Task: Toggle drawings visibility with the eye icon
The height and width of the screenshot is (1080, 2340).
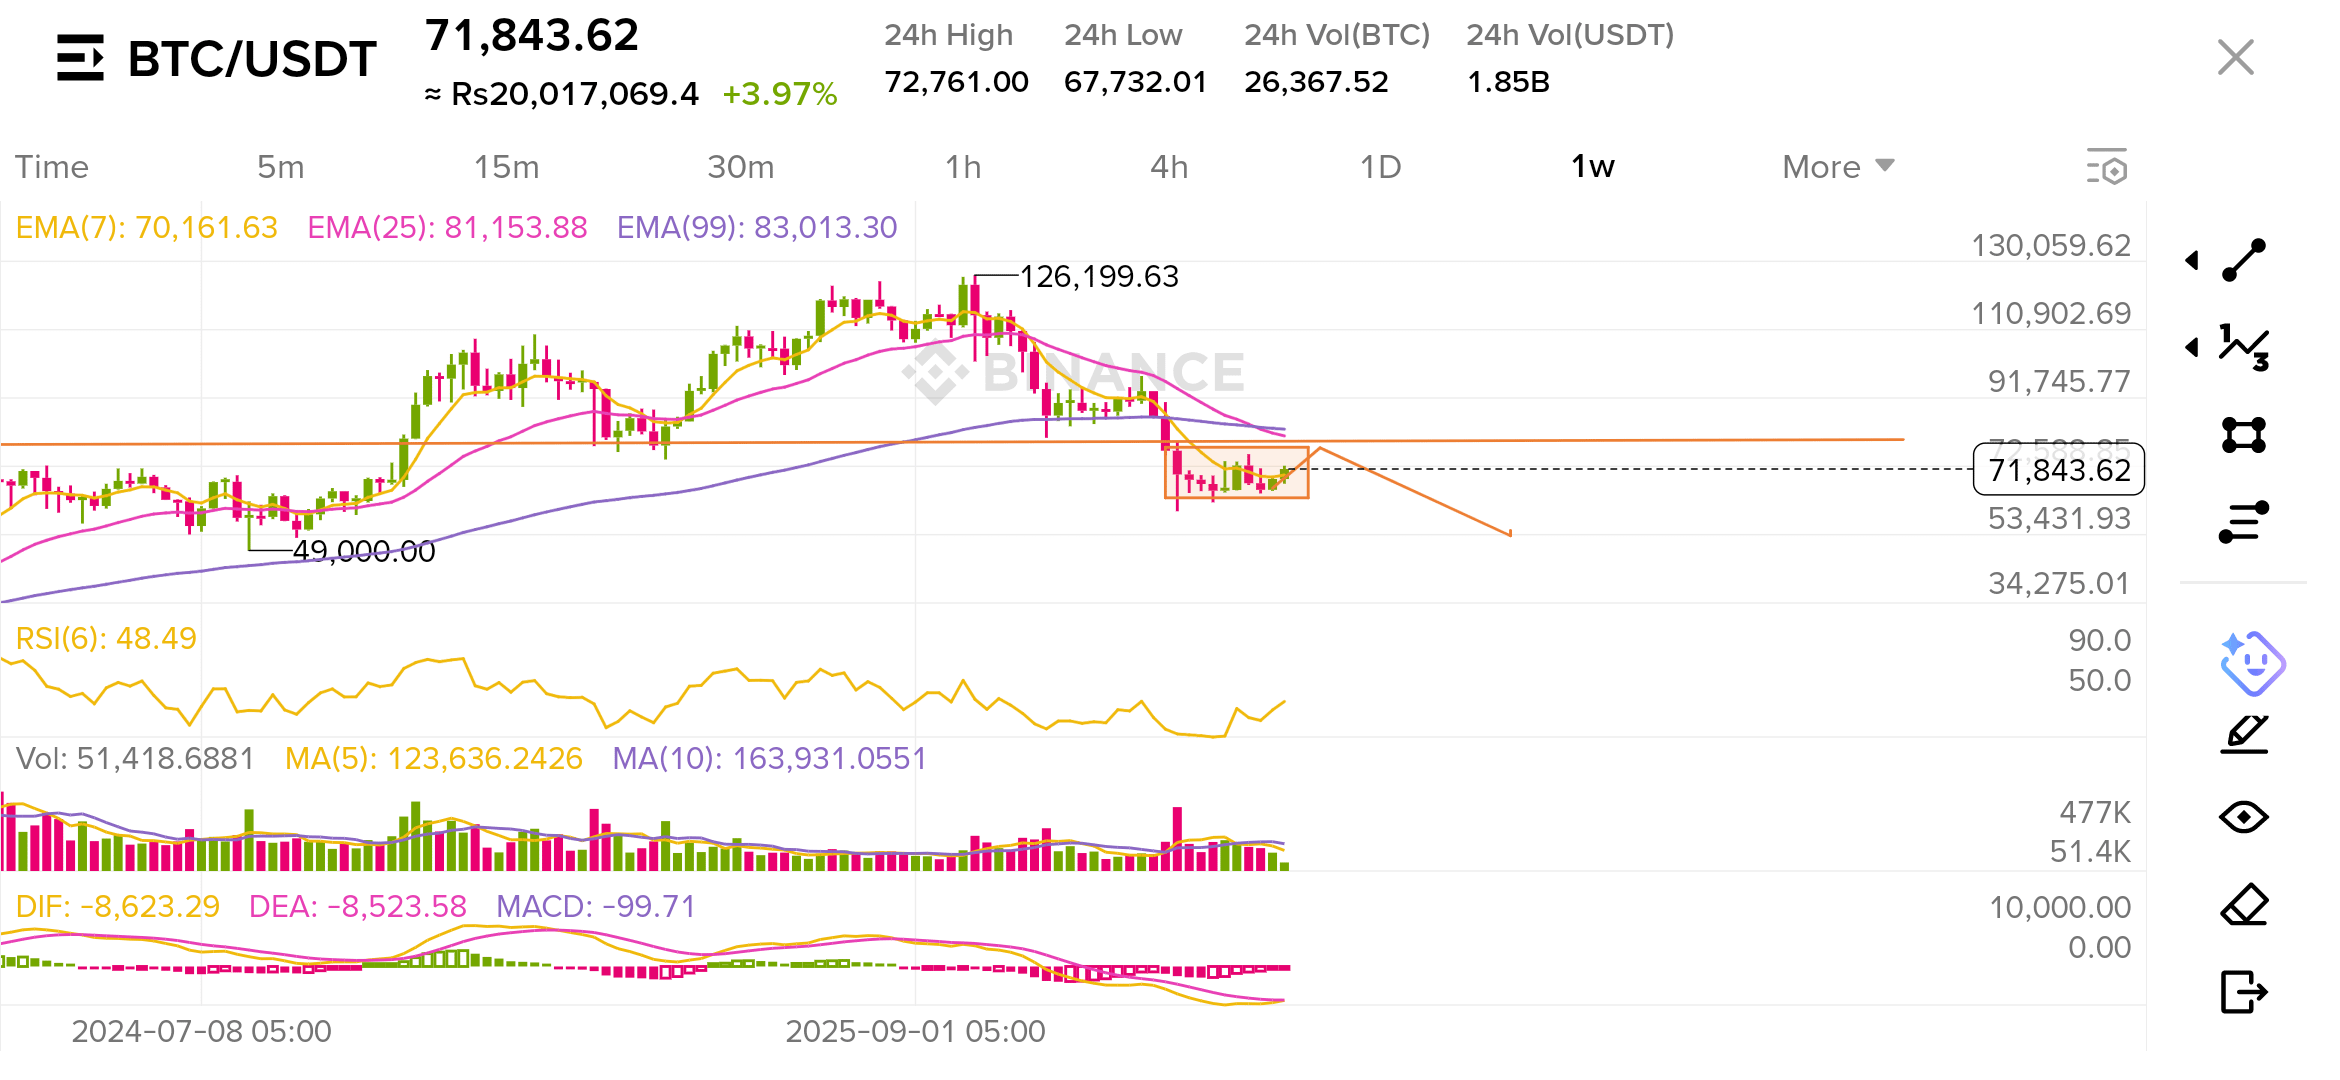Action: coord(2244,818)
